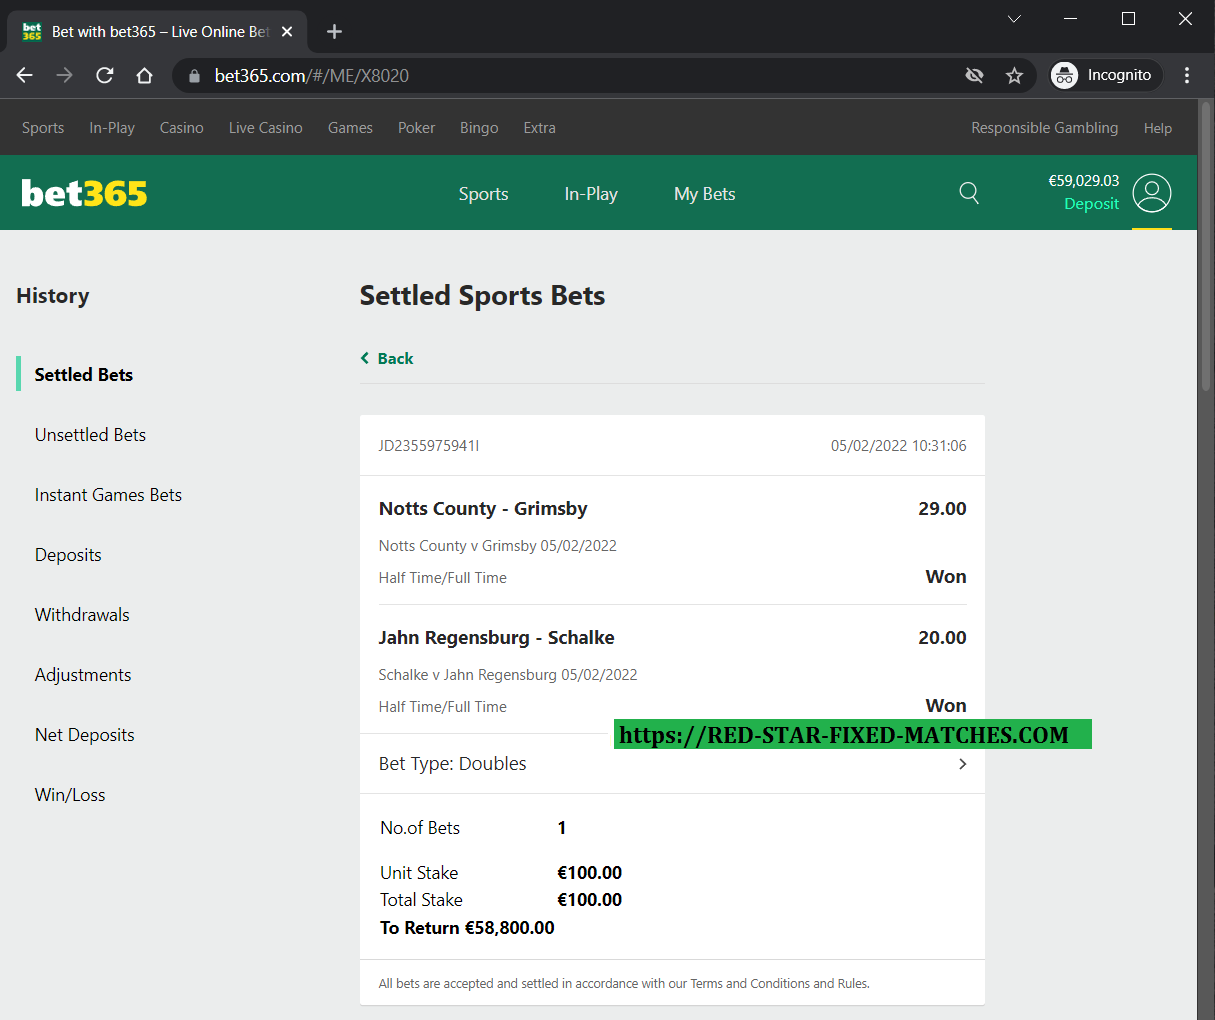Open a new browser tab
This screenshot has width=1215, height=1020.
tap(334, 32)
